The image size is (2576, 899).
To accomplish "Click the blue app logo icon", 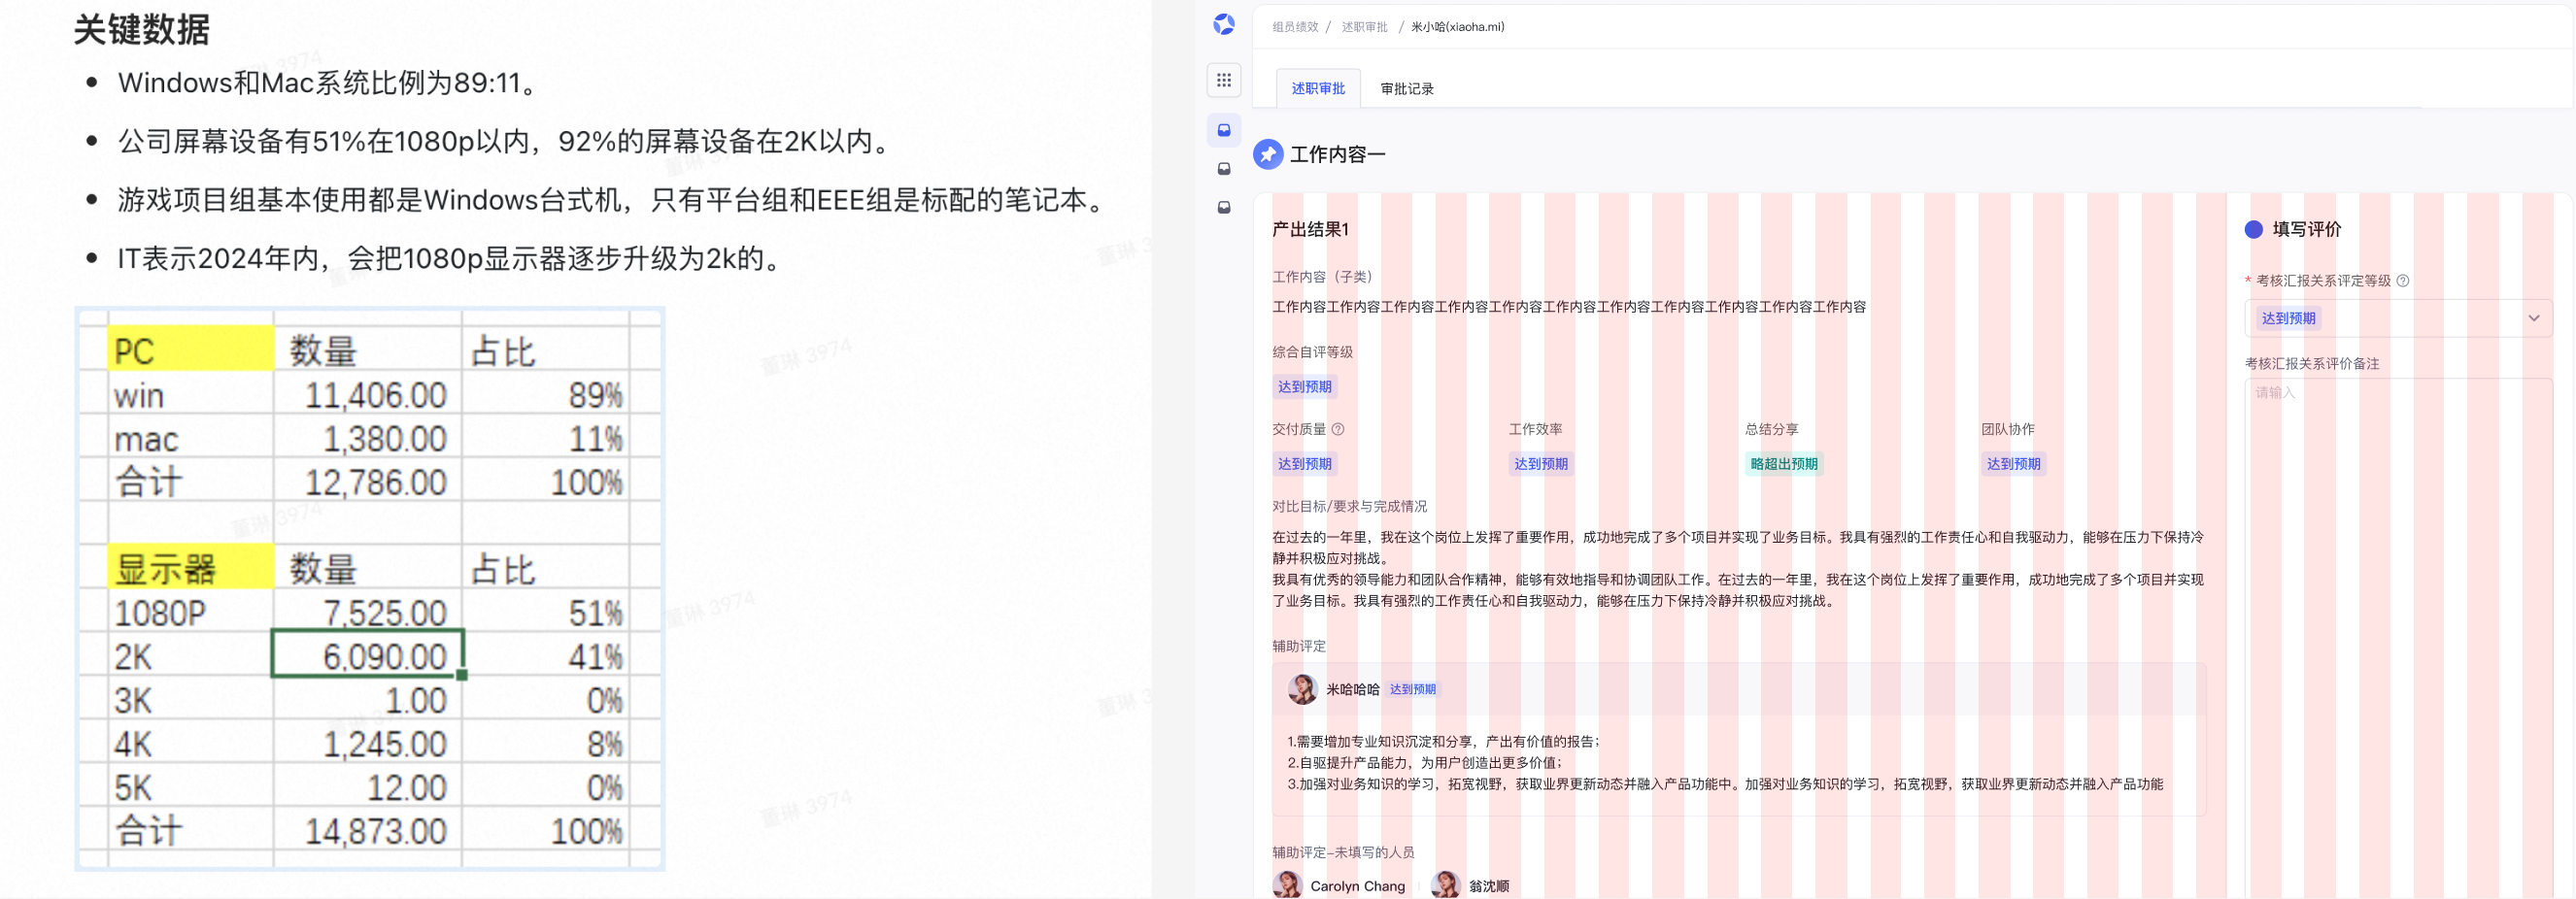I will tap(1223, 24).
